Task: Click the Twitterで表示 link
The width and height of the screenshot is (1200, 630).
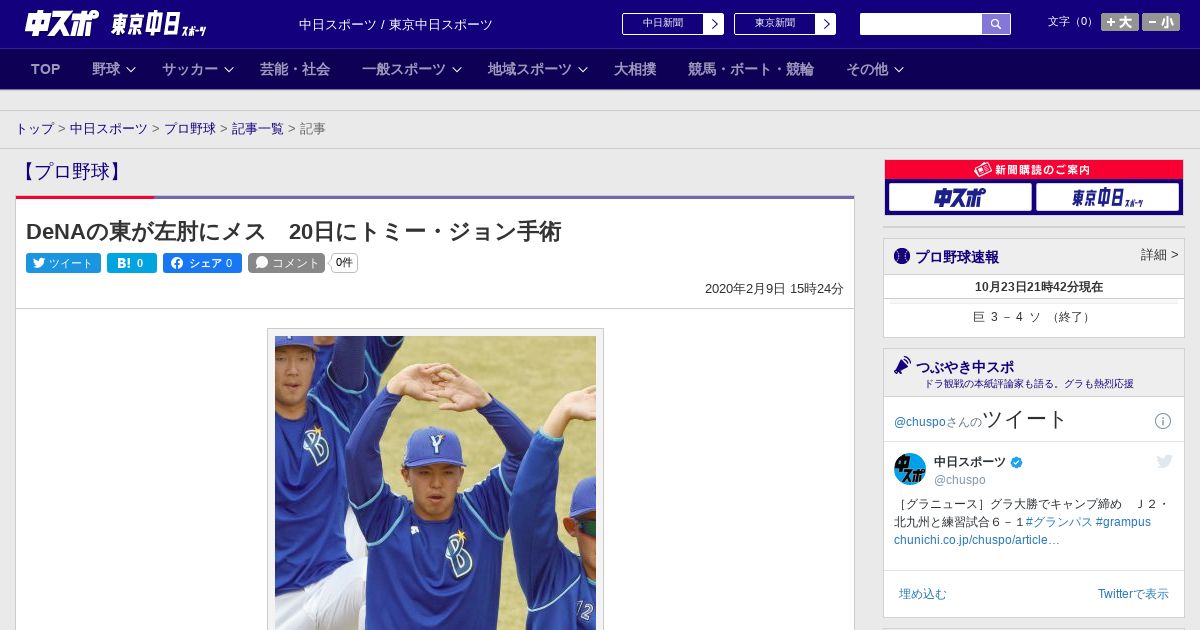Action: [x=1133, y=594]
